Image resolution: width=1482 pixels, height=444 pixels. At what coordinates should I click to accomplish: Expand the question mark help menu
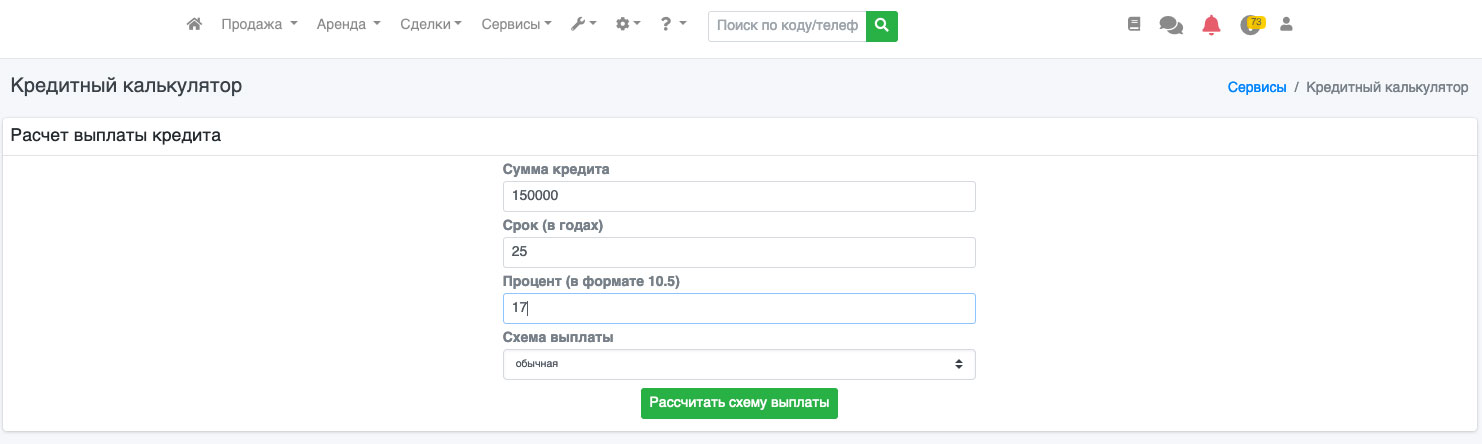673,25
